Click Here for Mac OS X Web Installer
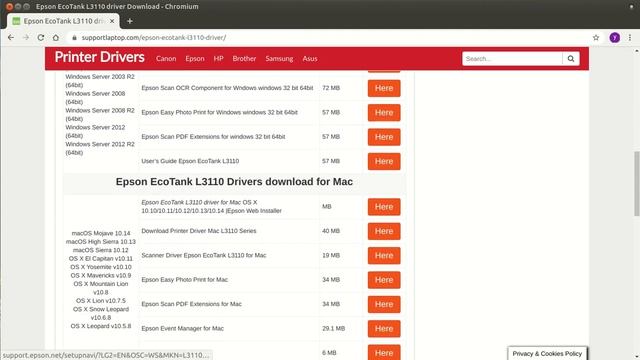The image size is (640, 360). coord(384,207)
